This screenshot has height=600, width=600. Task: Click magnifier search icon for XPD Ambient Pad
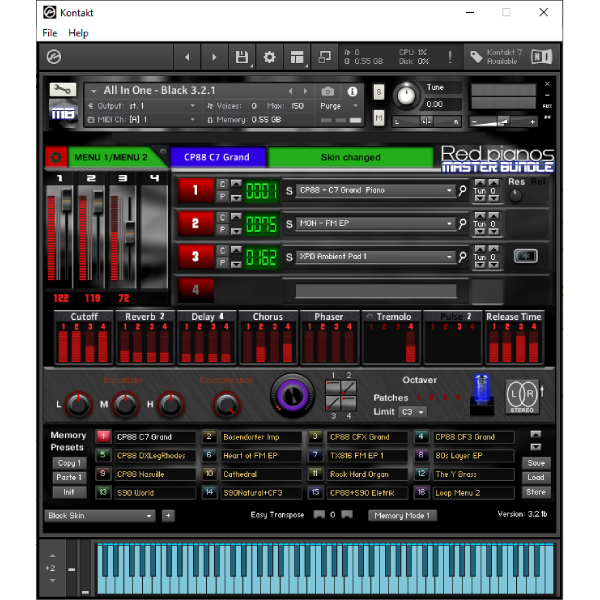(x=462, y=256)
